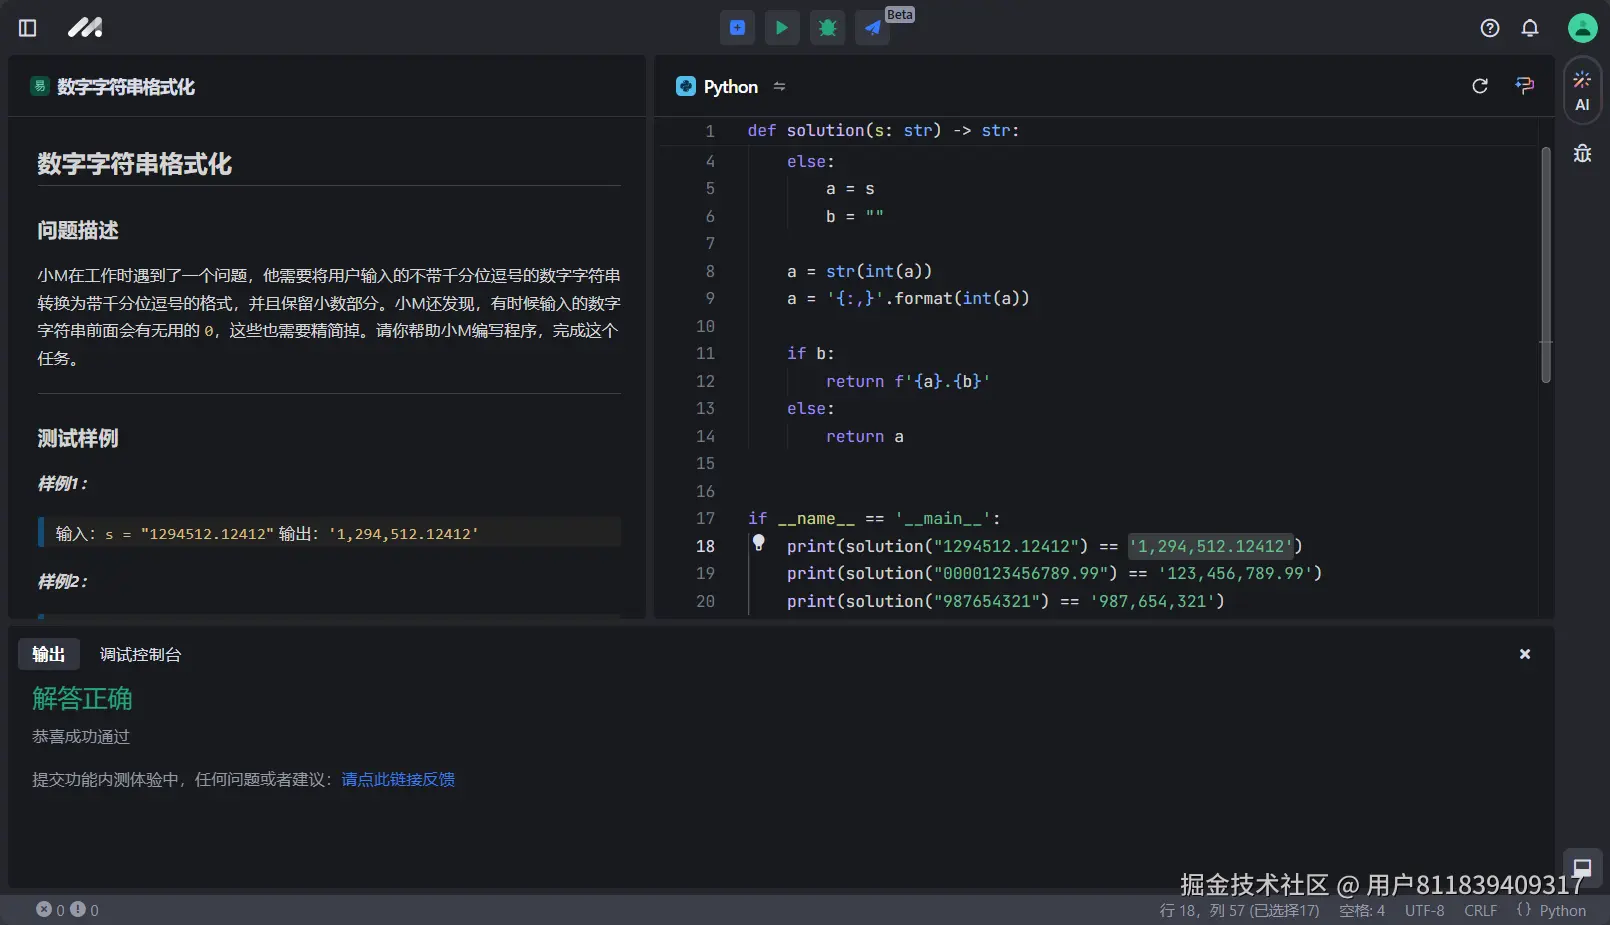Change indentation via 空格: 4 in status bar
Viewport: 1610px width, 925px height.
point(1361,910)
